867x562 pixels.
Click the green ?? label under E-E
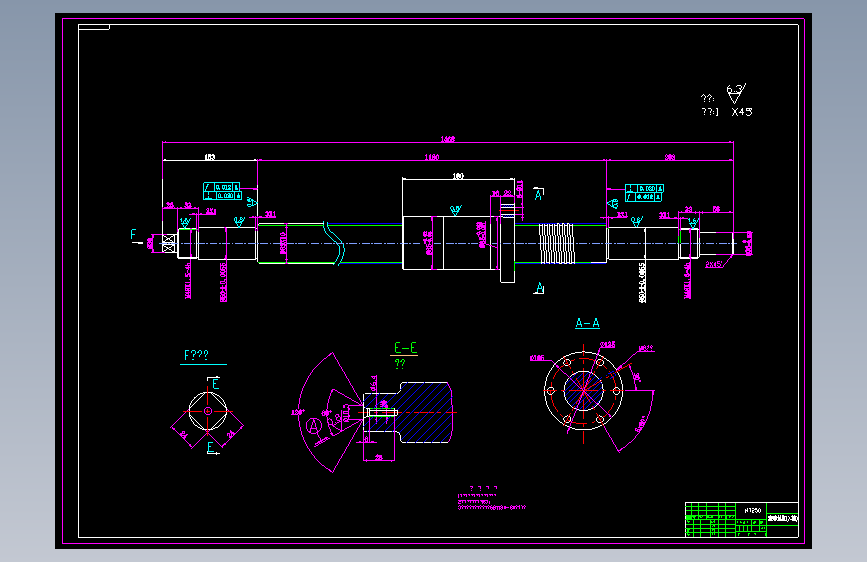[400, 364]
